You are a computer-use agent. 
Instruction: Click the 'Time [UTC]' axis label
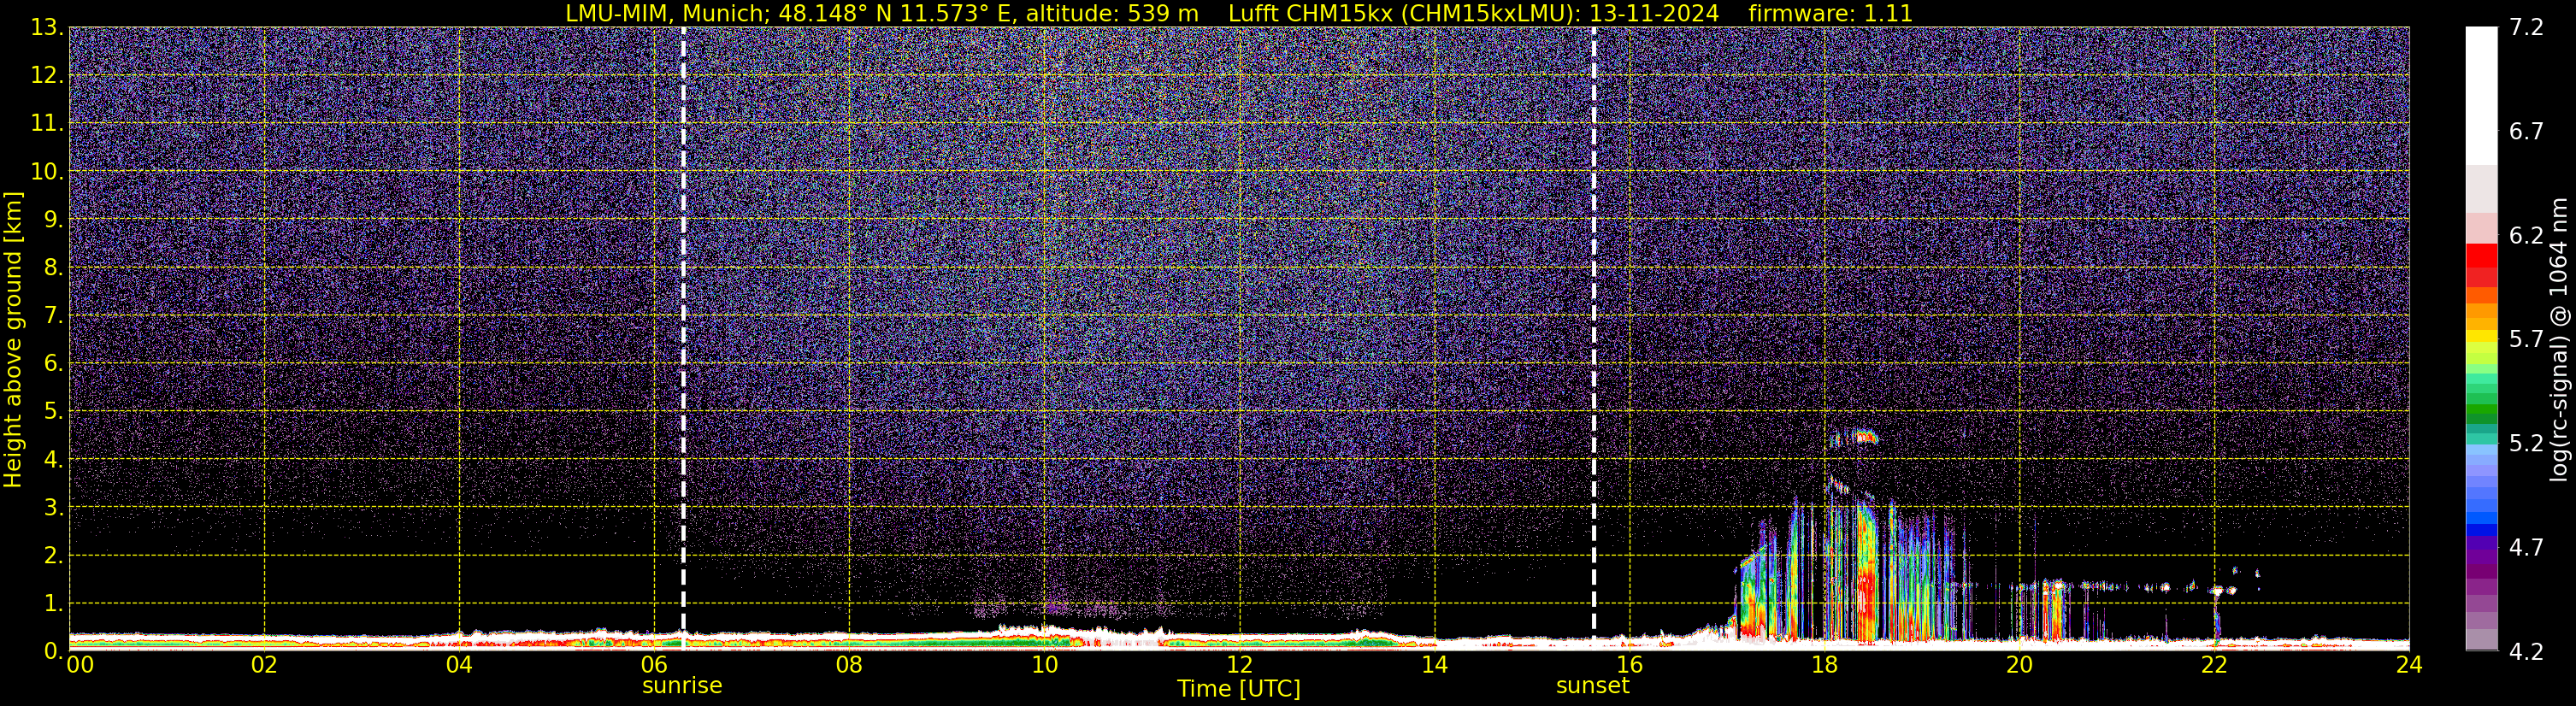coord(1238,689)
